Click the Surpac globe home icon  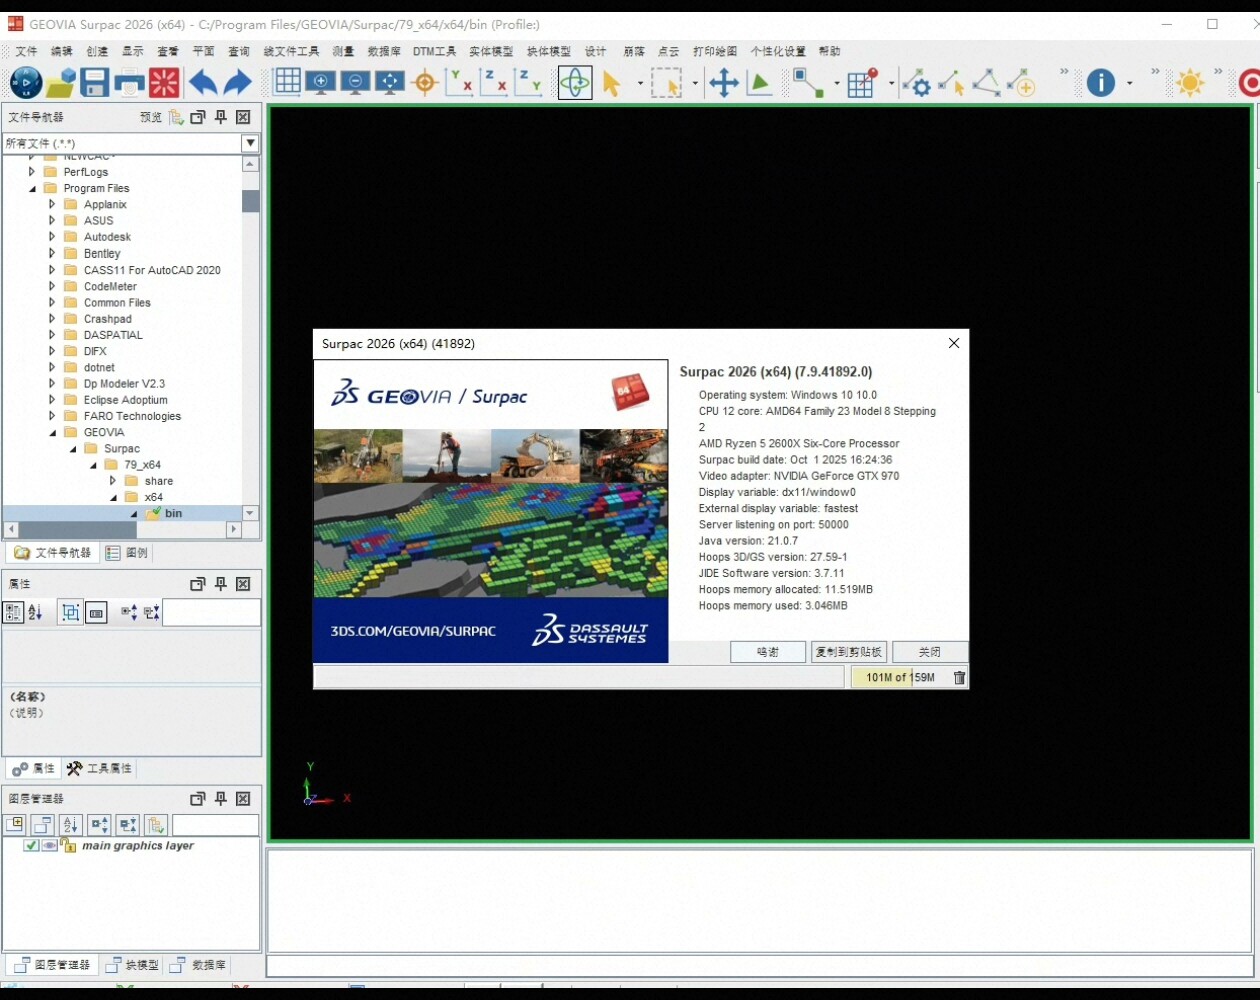[x=26, y=82]
